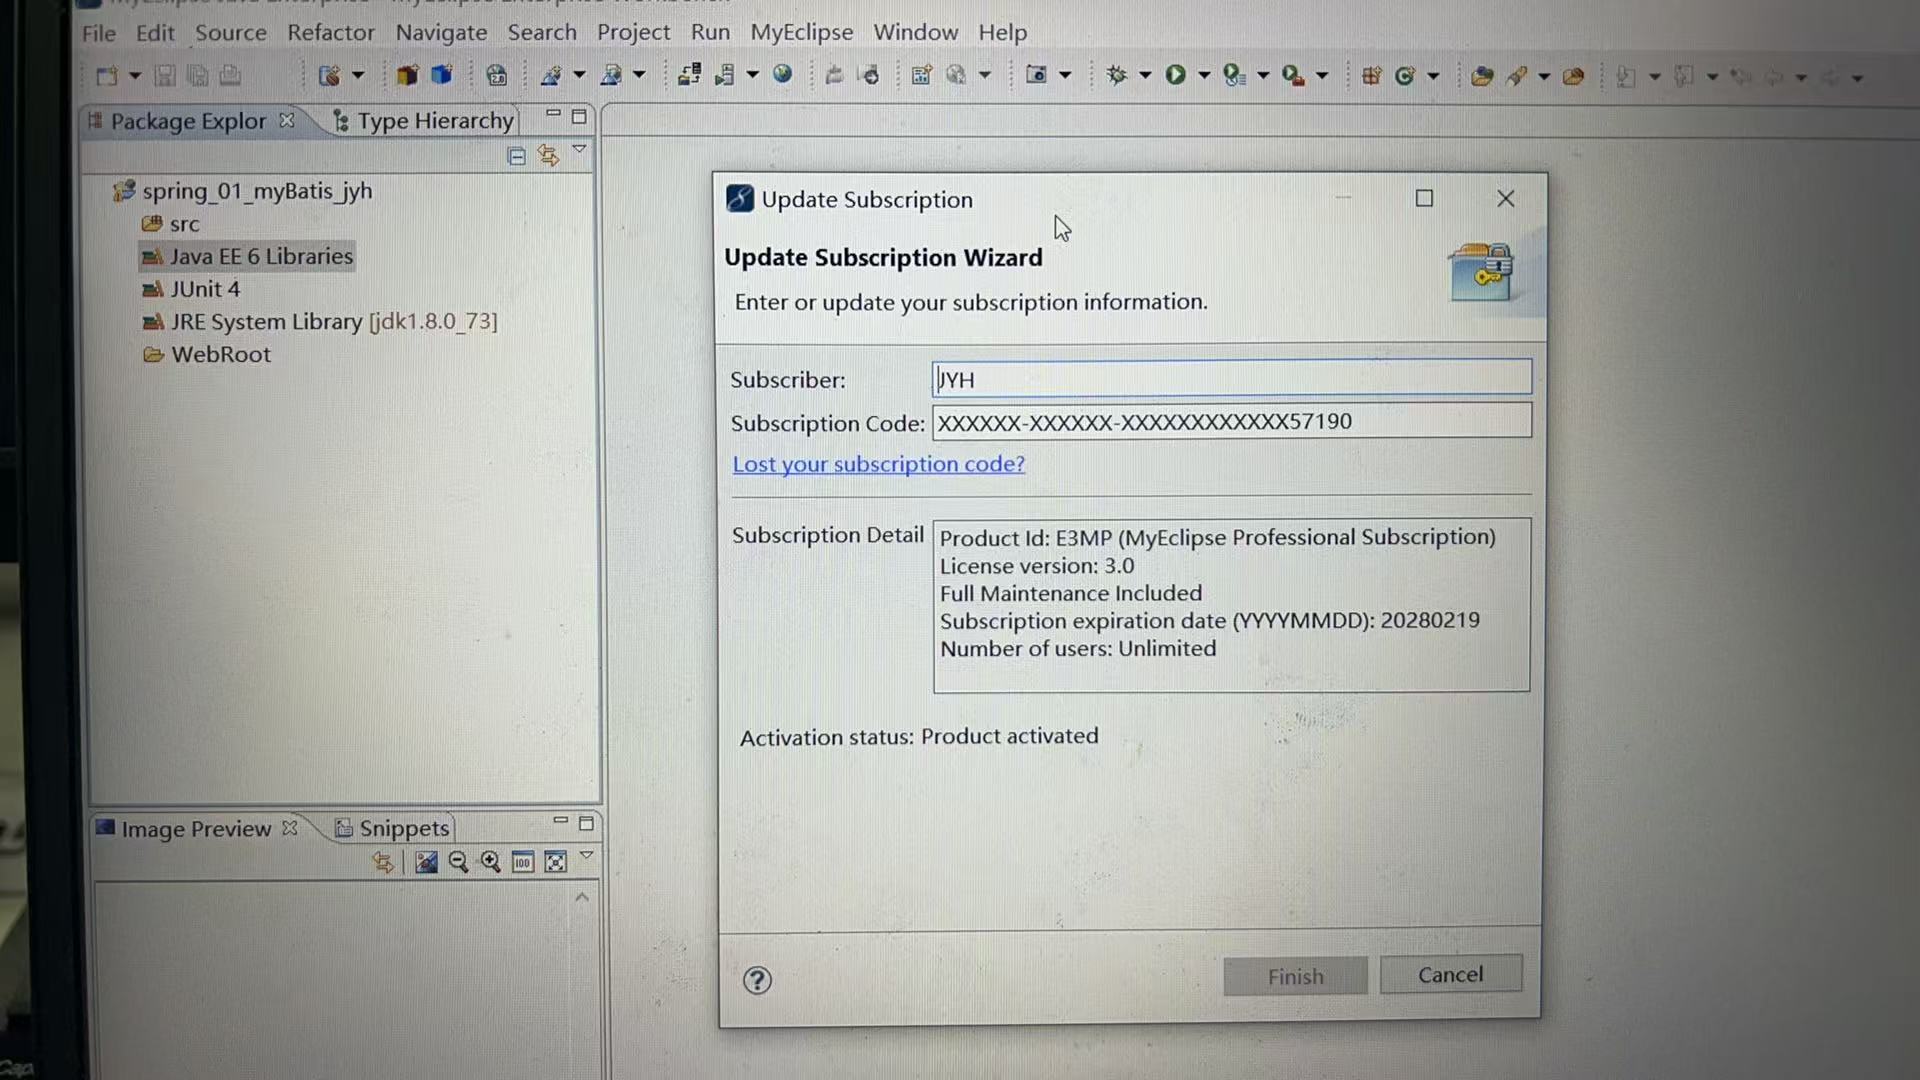The height and width of the screenshot is (1080, 1920).
Task: Open the Run button dropdown arrow
Action: [x=1204, y=76]
